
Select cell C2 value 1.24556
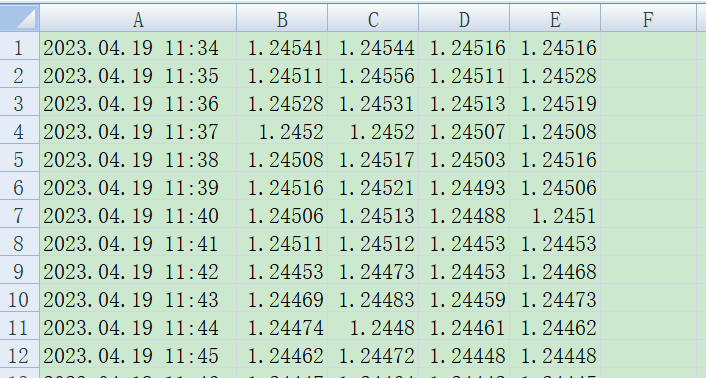373,74
